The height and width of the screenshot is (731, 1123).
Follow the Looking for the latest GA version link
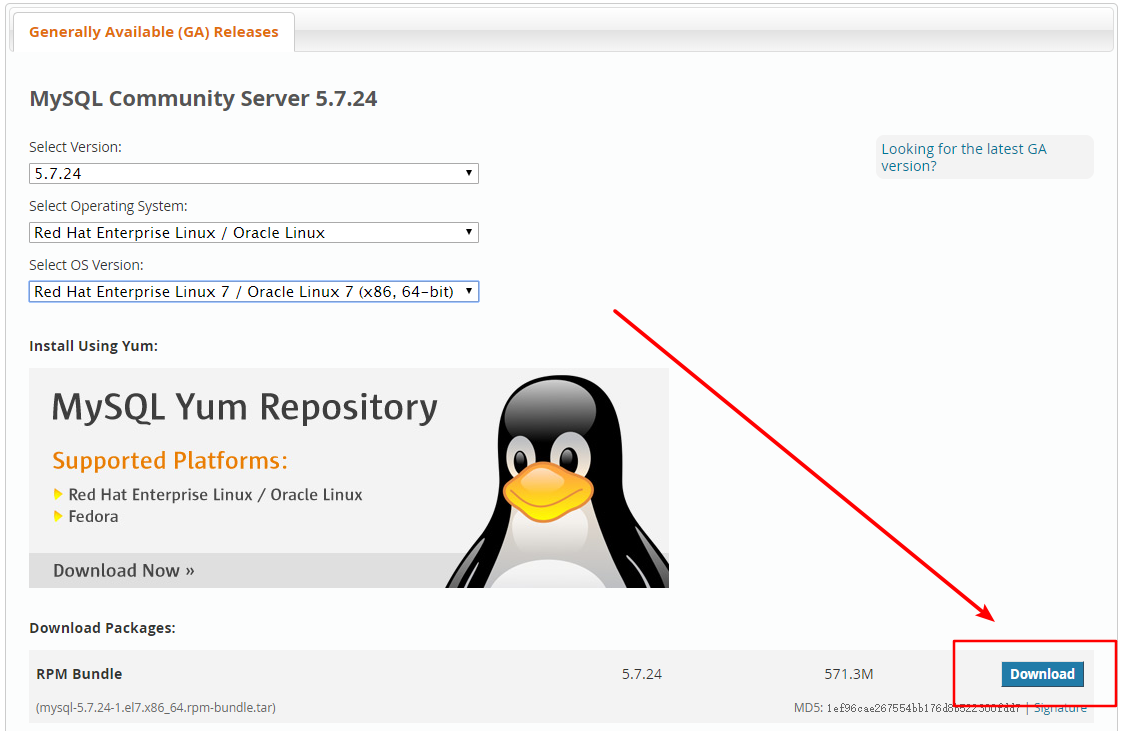[x=963, y=158]
